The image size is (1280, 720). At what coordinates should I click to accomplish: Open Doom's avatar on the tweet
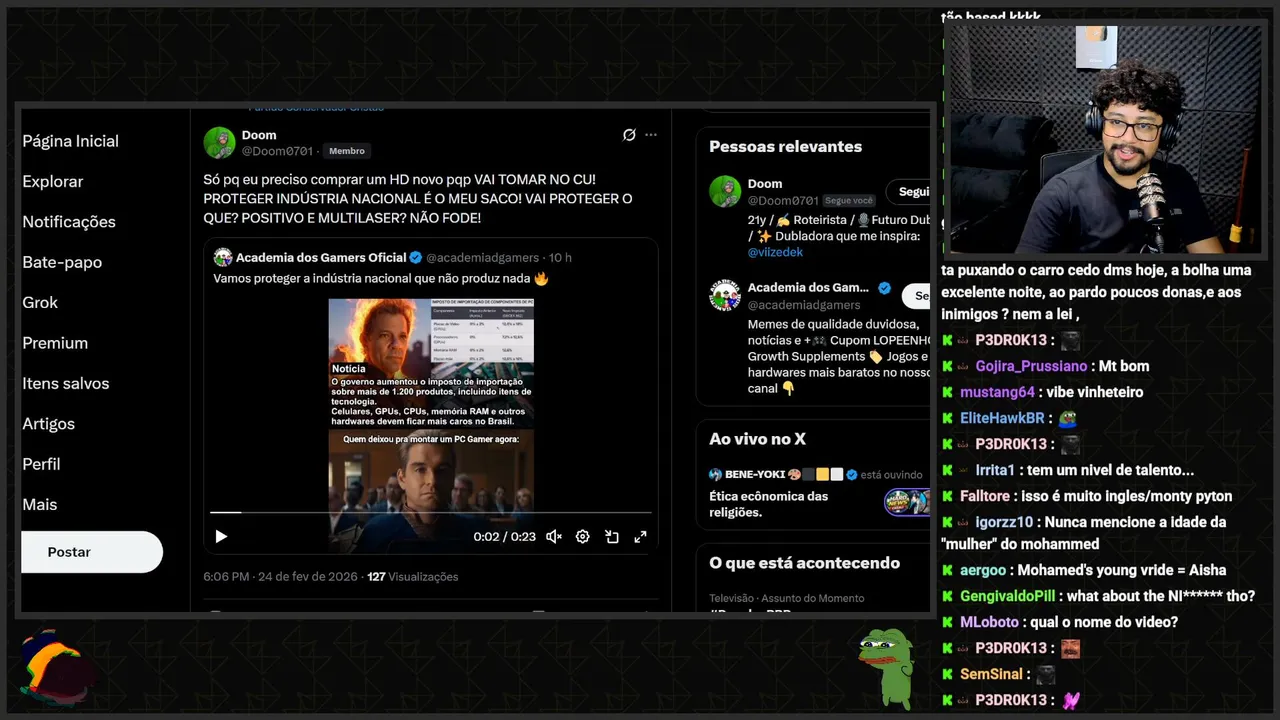point(219,143)
